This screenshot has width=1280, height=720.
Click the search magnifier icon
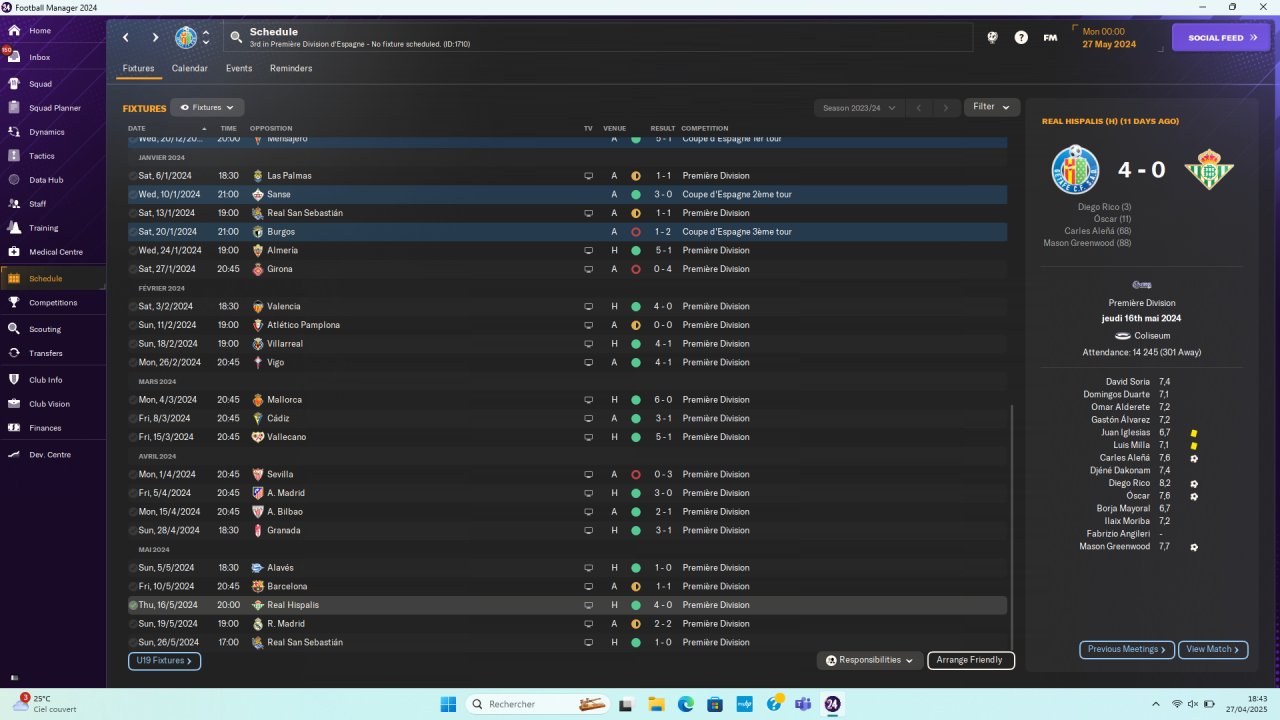coord(236,38)
